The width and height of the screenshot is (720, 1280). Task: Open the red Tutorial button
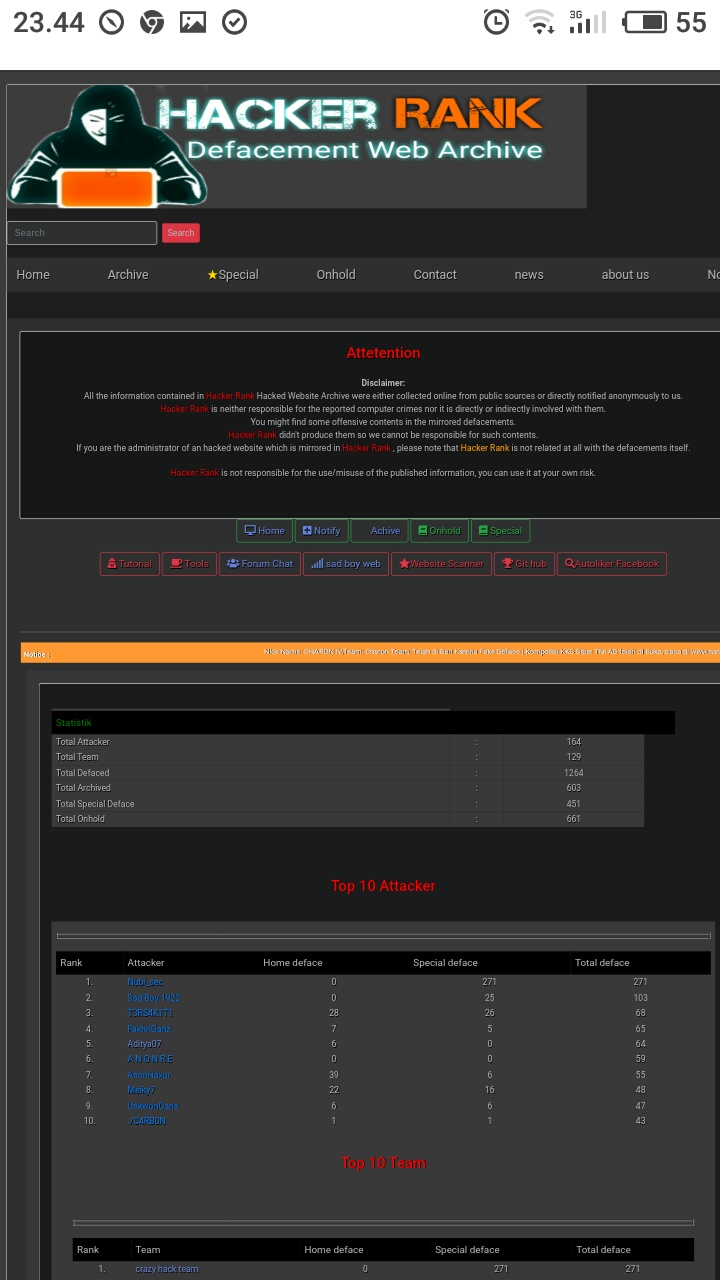pos(130,564)
